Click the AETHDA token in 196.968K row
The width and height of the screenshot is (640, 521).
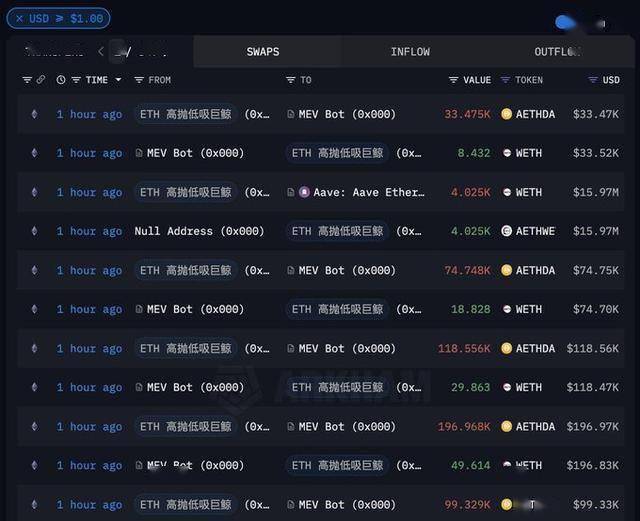pos(535,426)
